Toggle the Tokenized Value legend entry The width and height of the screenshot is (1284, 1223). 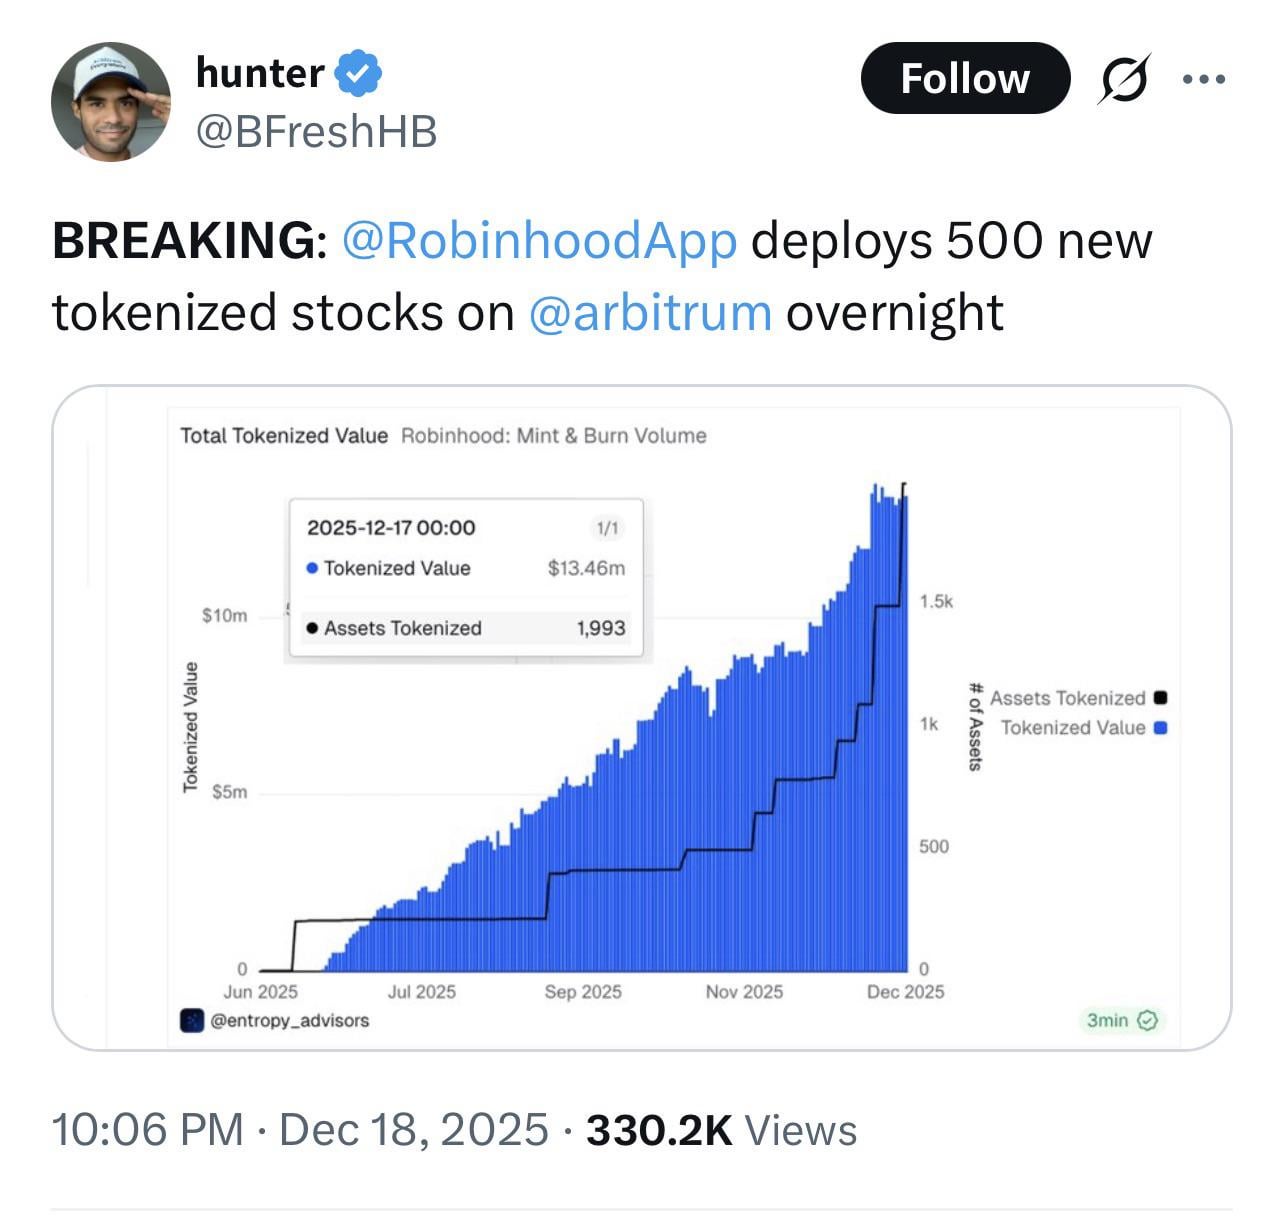point(1072,727)
